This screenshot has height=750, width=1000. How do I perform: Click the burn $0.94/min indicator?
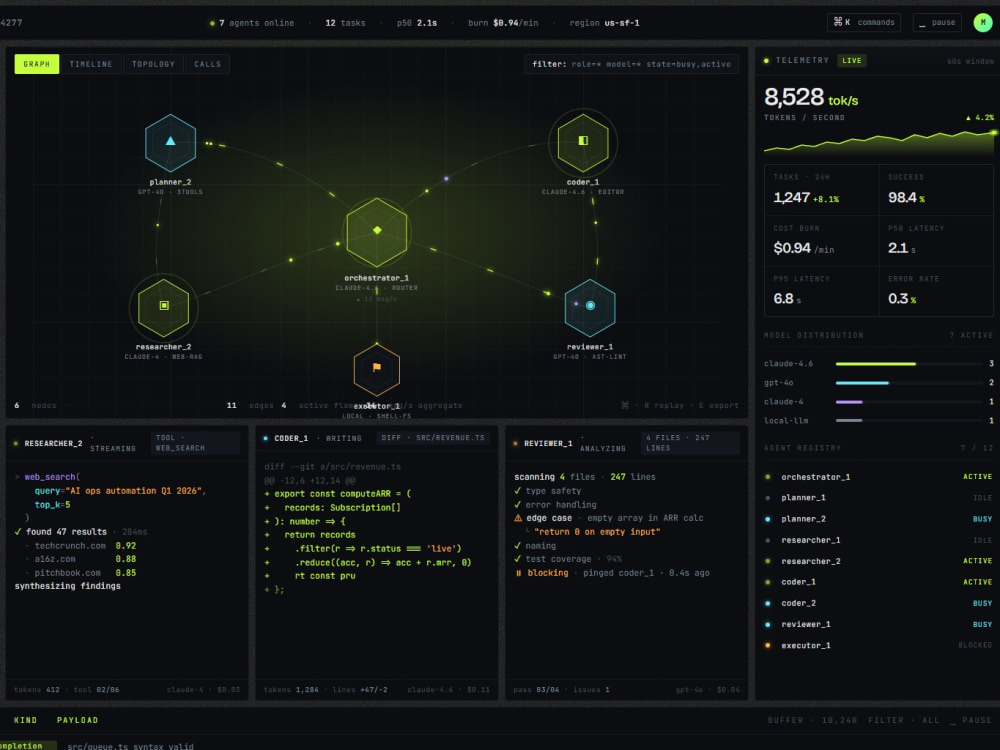click(503, 23)
